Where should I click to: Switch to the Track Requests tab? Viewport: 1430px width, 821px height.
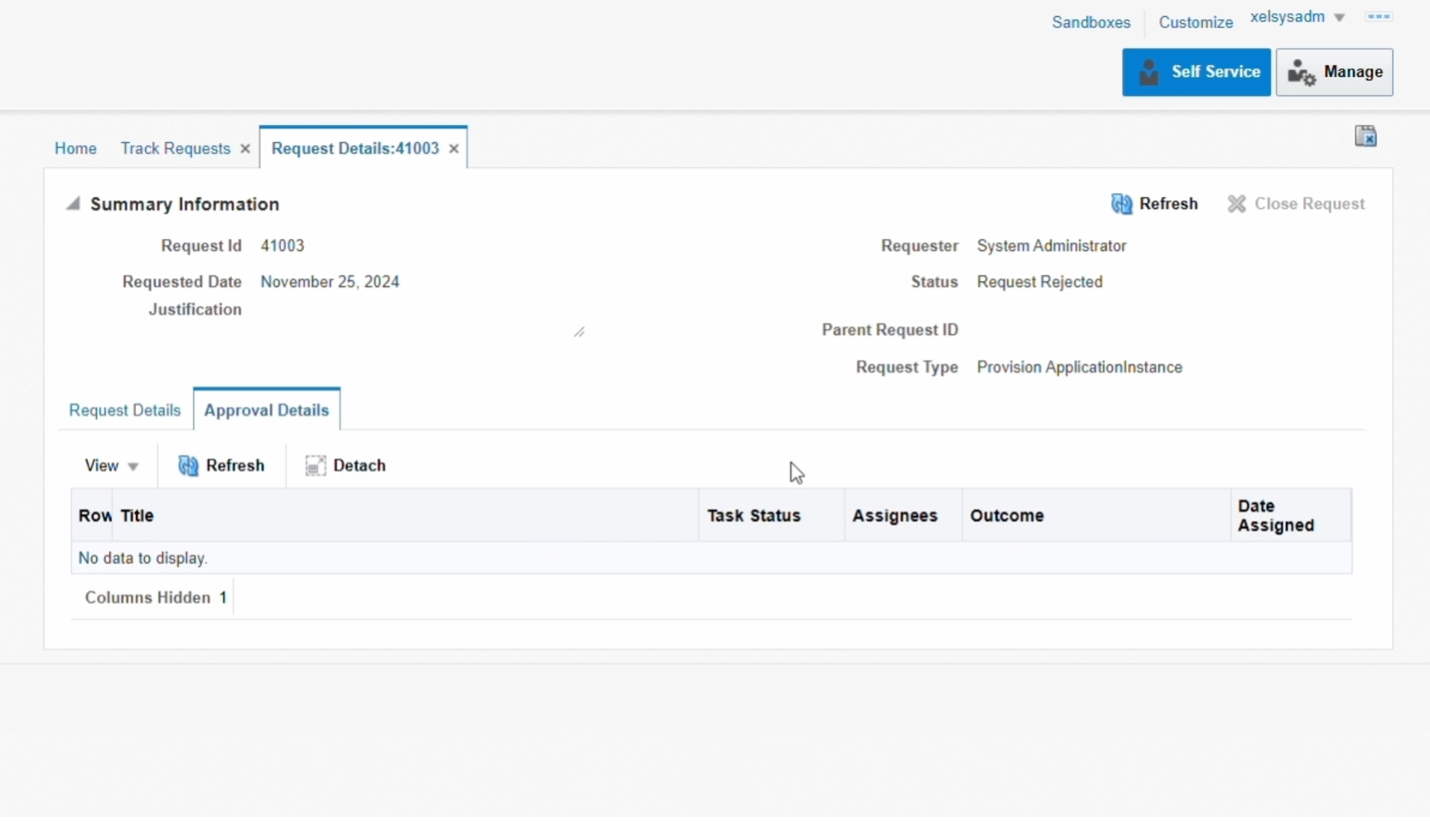[x=176, y=148]
